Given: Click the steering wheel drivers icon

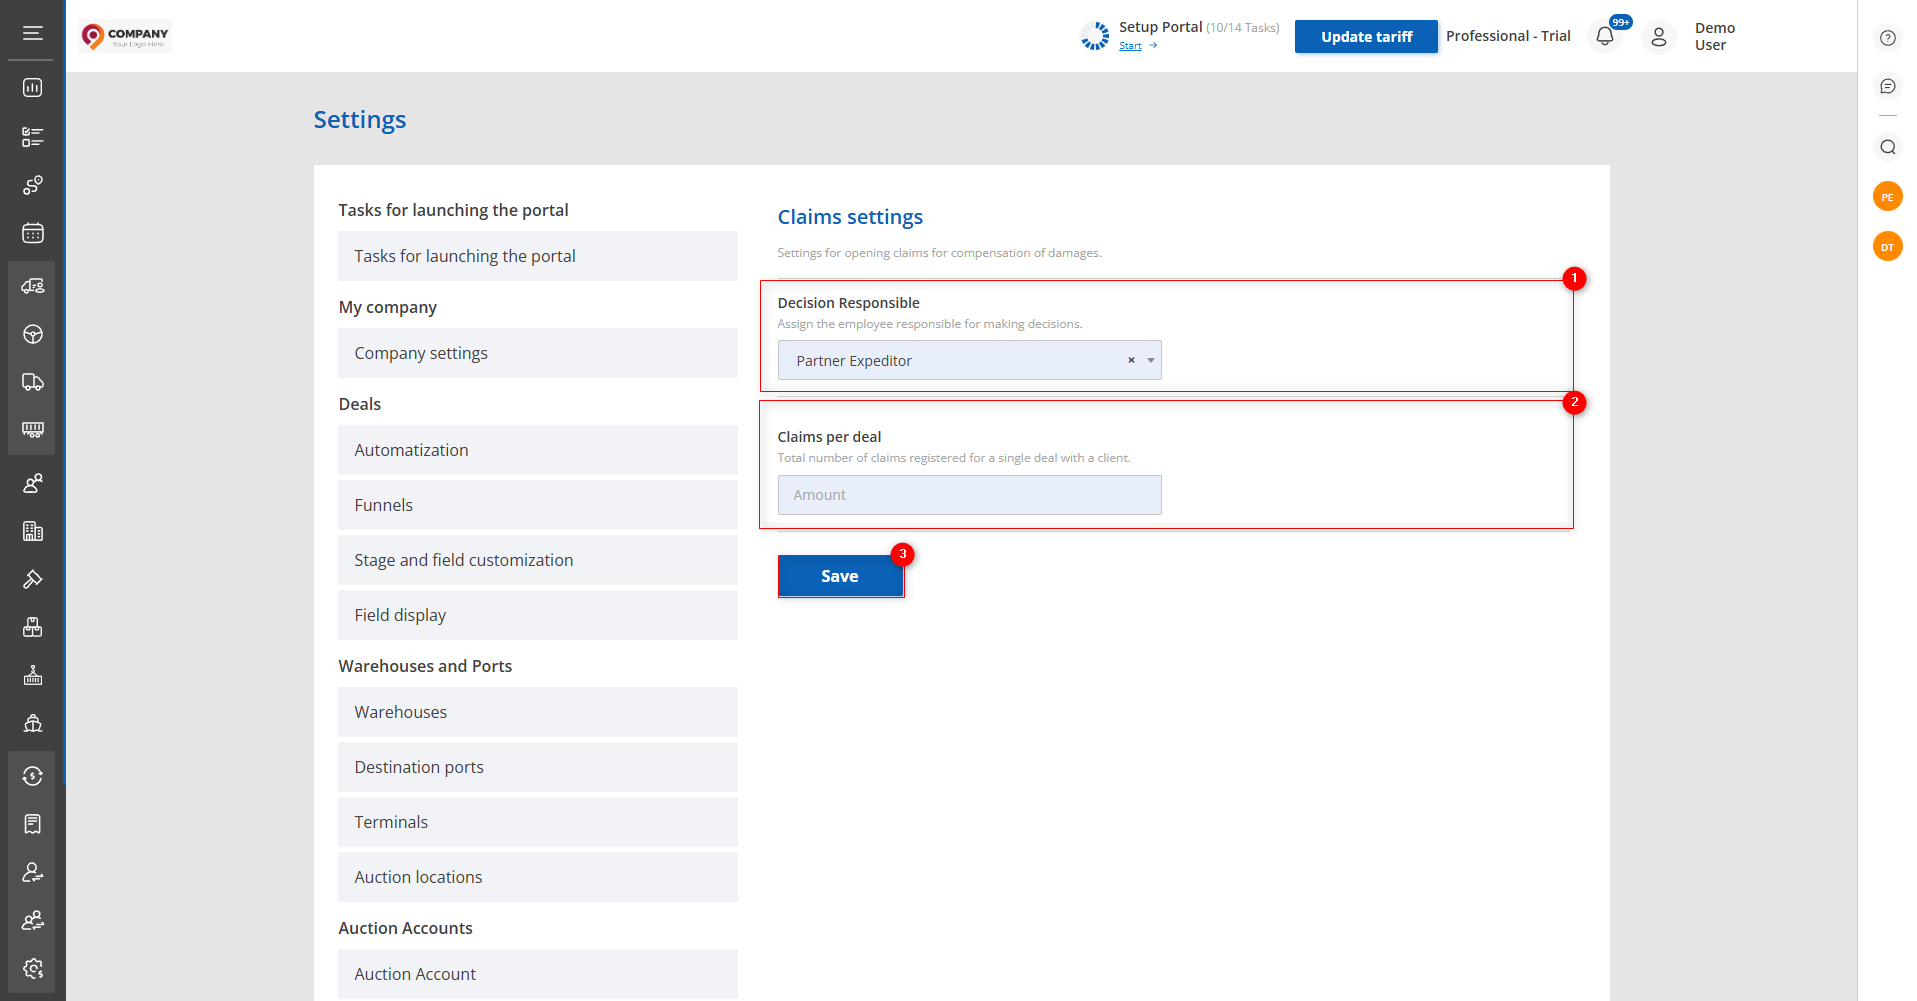Looking at the screenshot, I should (33, 334).
